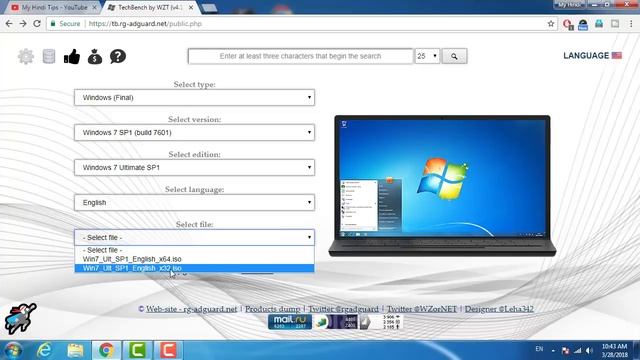Open the Twitter @rgadguard link

click(x=343, y=309)
